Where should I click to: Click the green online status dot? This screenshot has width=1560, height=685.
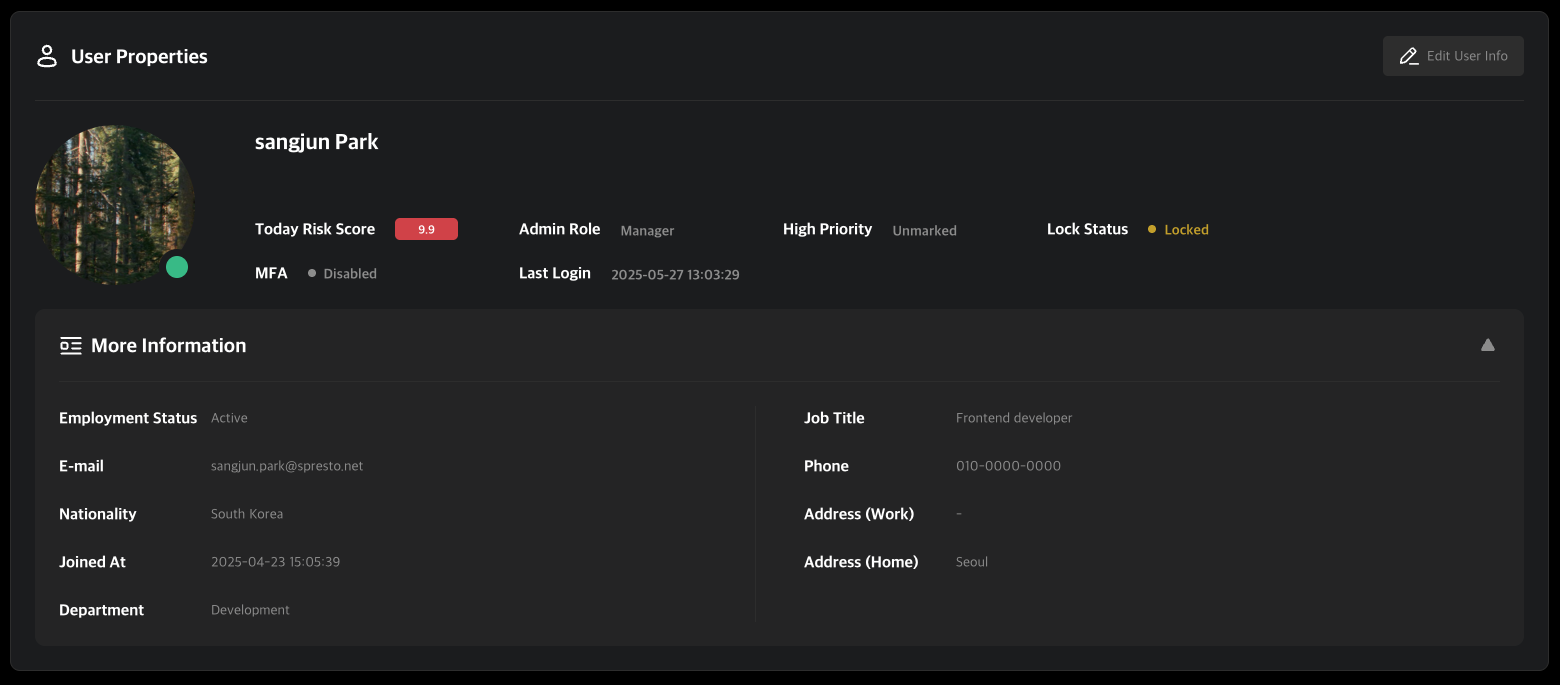pyautogui.click(x=177, y=267)
